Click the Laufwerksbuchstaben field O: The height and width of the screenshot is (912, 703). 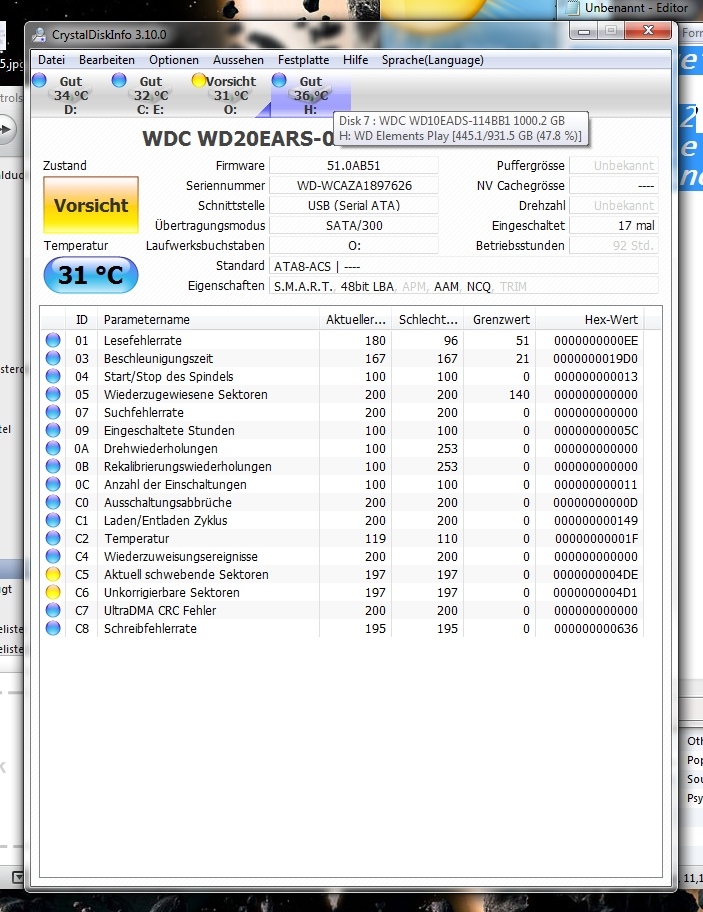click(x=354, y=245)
